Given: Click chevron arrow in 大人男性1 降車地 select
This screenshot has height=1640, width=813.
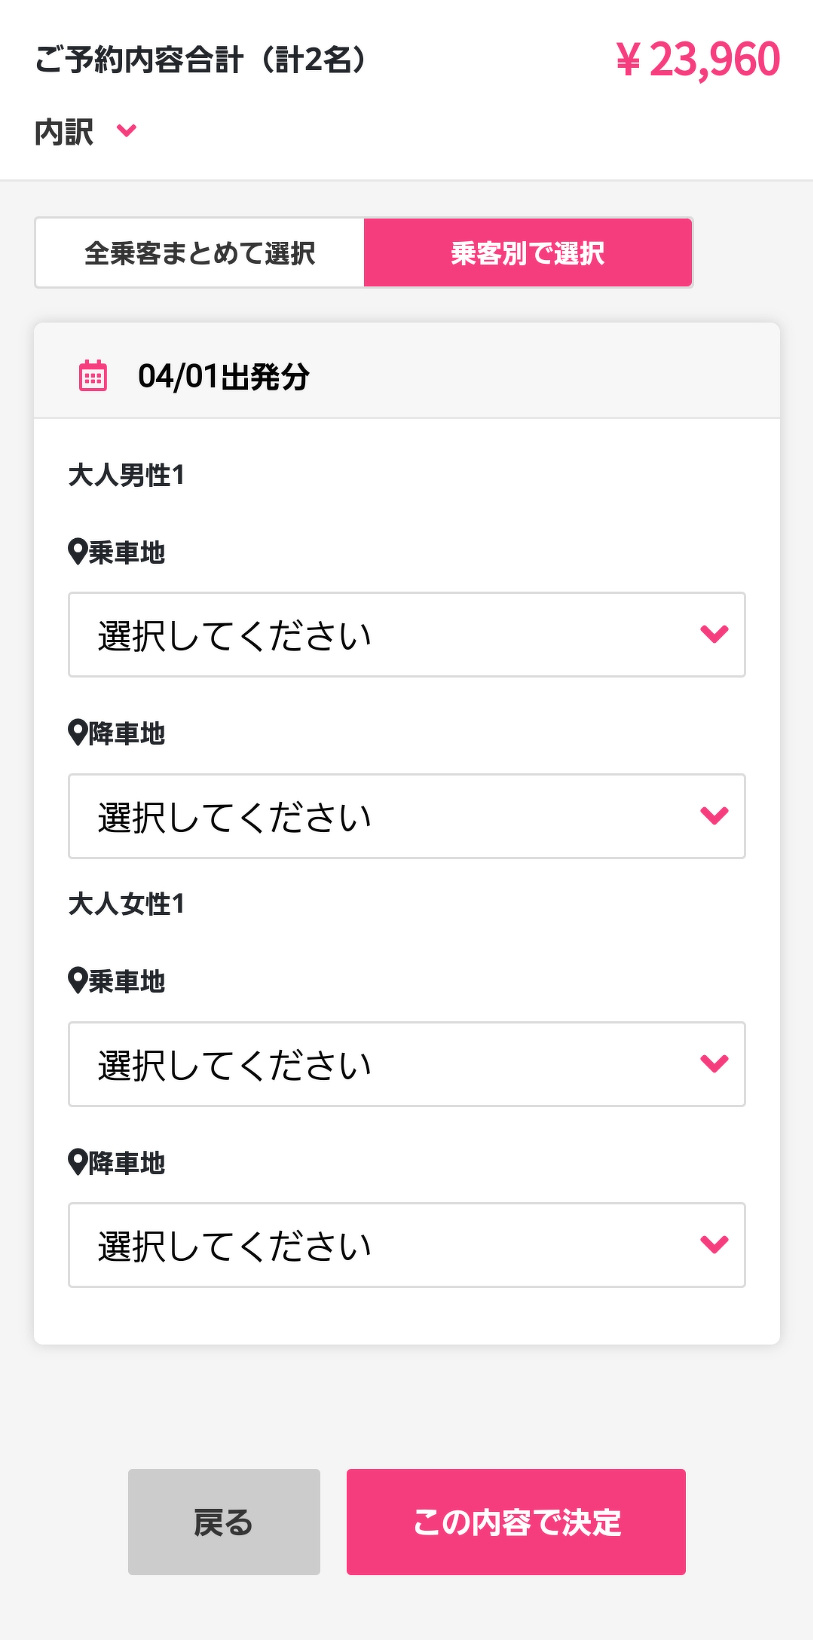Looking at the screenshot, I should 714,816.
